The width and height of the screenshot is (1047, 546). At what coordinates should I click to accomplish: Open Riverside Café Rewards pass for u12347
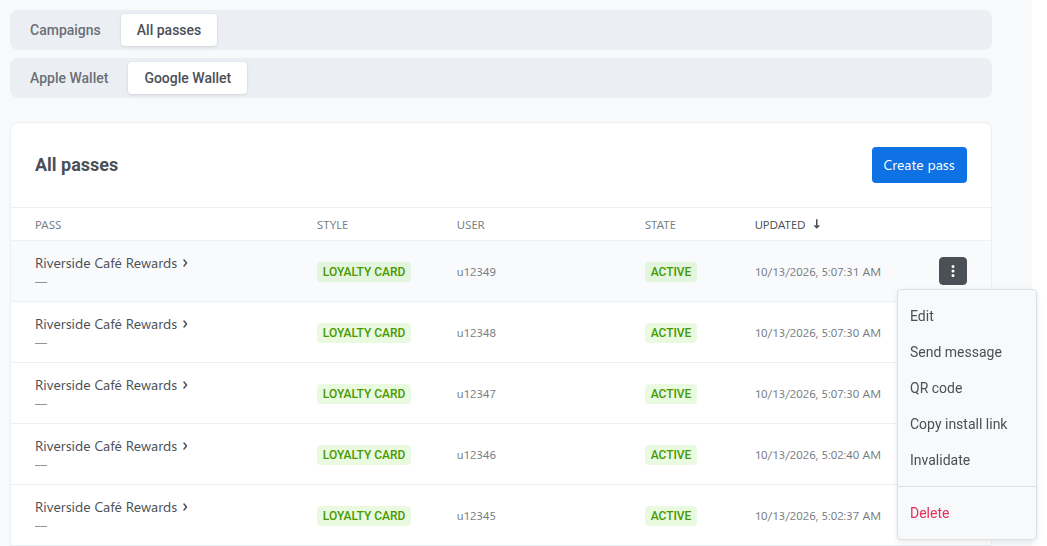click(x=112, y=385)
